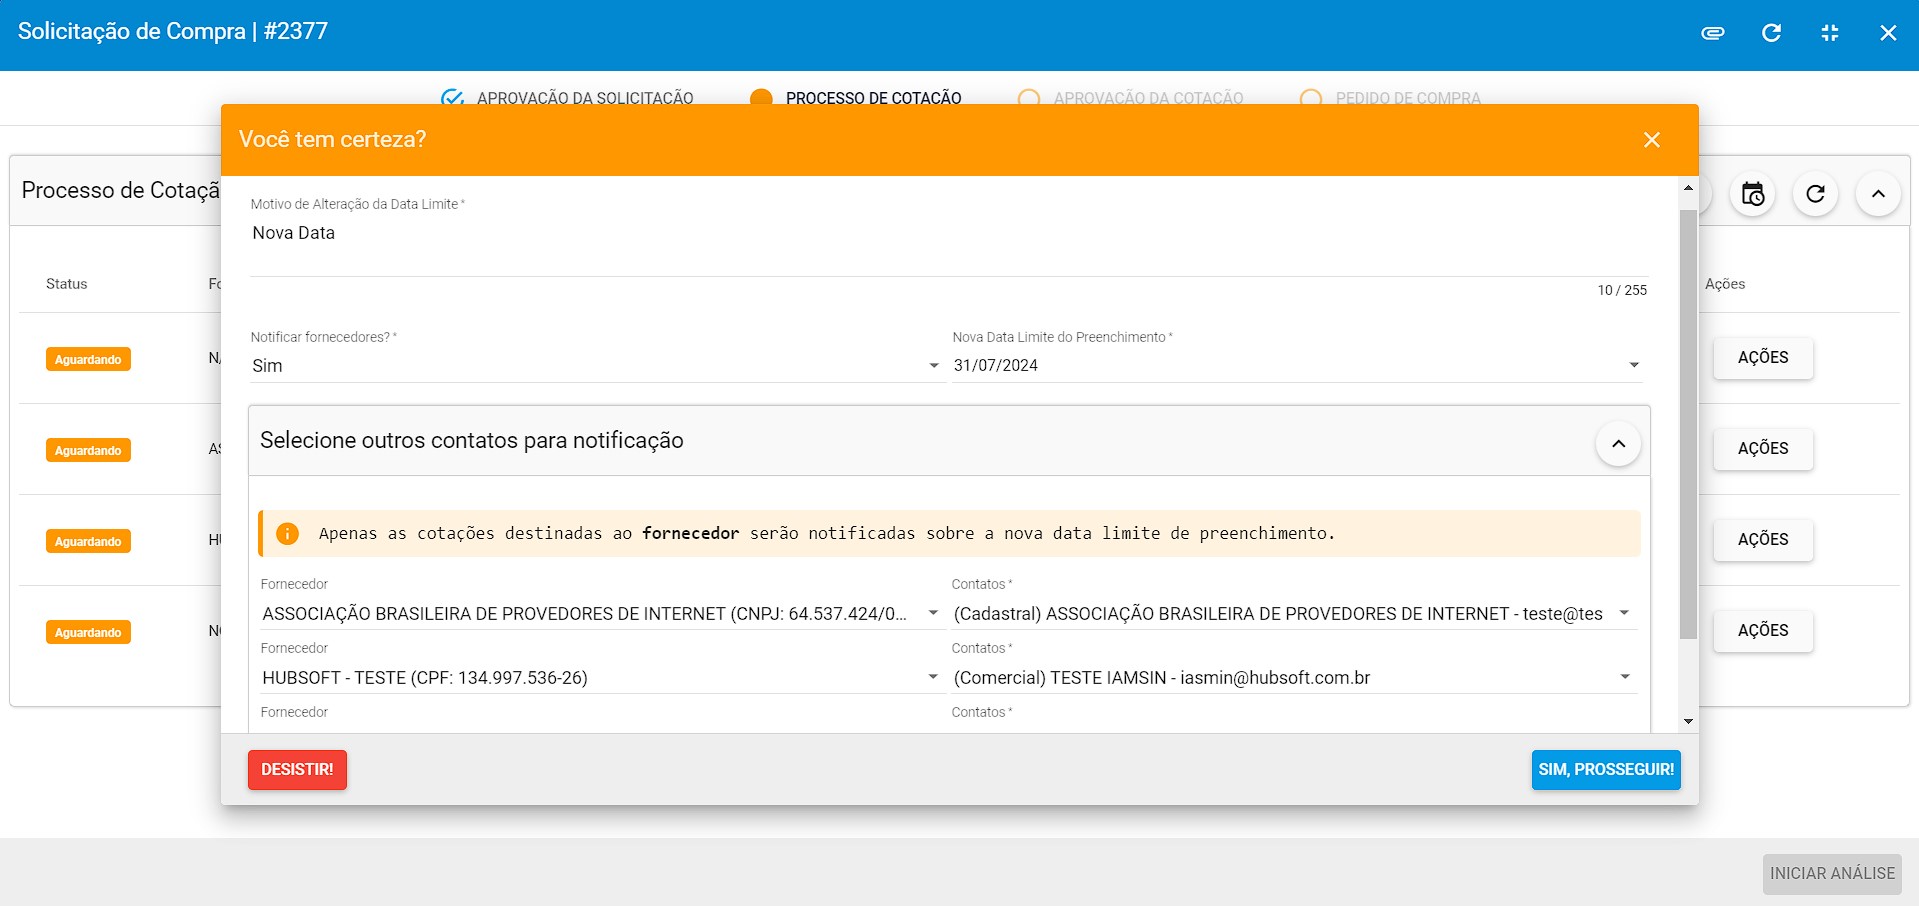1919x906 pixels.
Task: Refresh the purchase request in header
Action: tap(1771, 33)
